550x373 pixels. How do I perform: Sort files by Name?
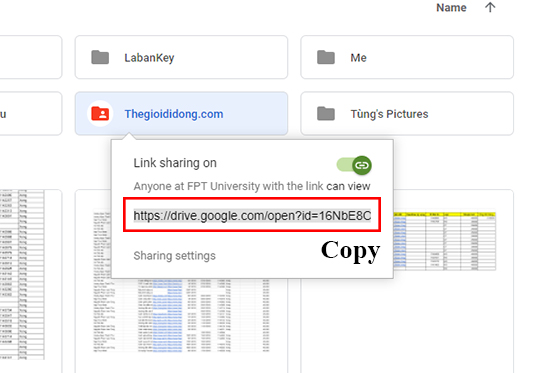pyautogui.click(x=451, y=8)
